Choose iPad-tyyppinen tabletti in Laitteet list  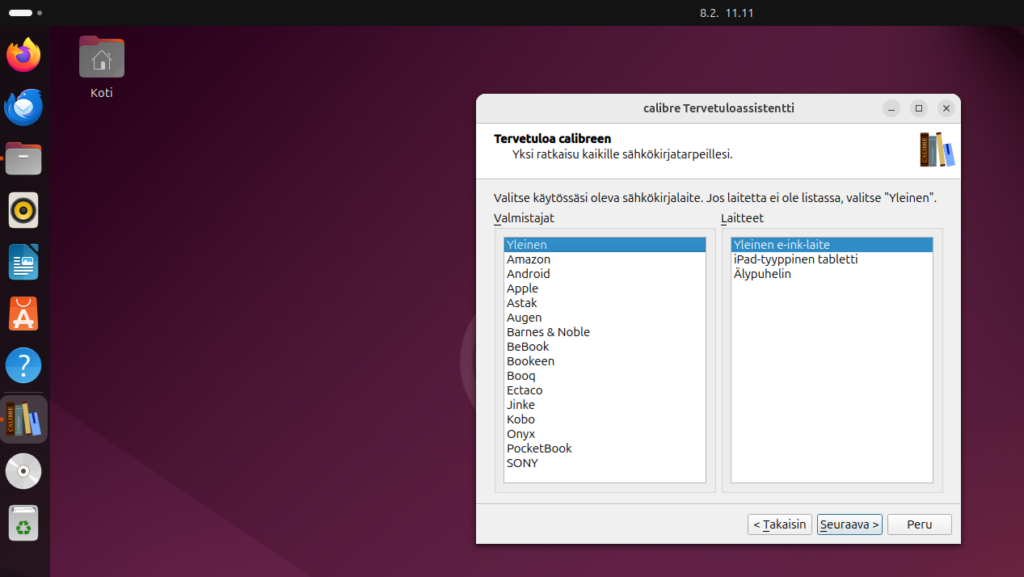pyautogui.click(x=795, y=259)
